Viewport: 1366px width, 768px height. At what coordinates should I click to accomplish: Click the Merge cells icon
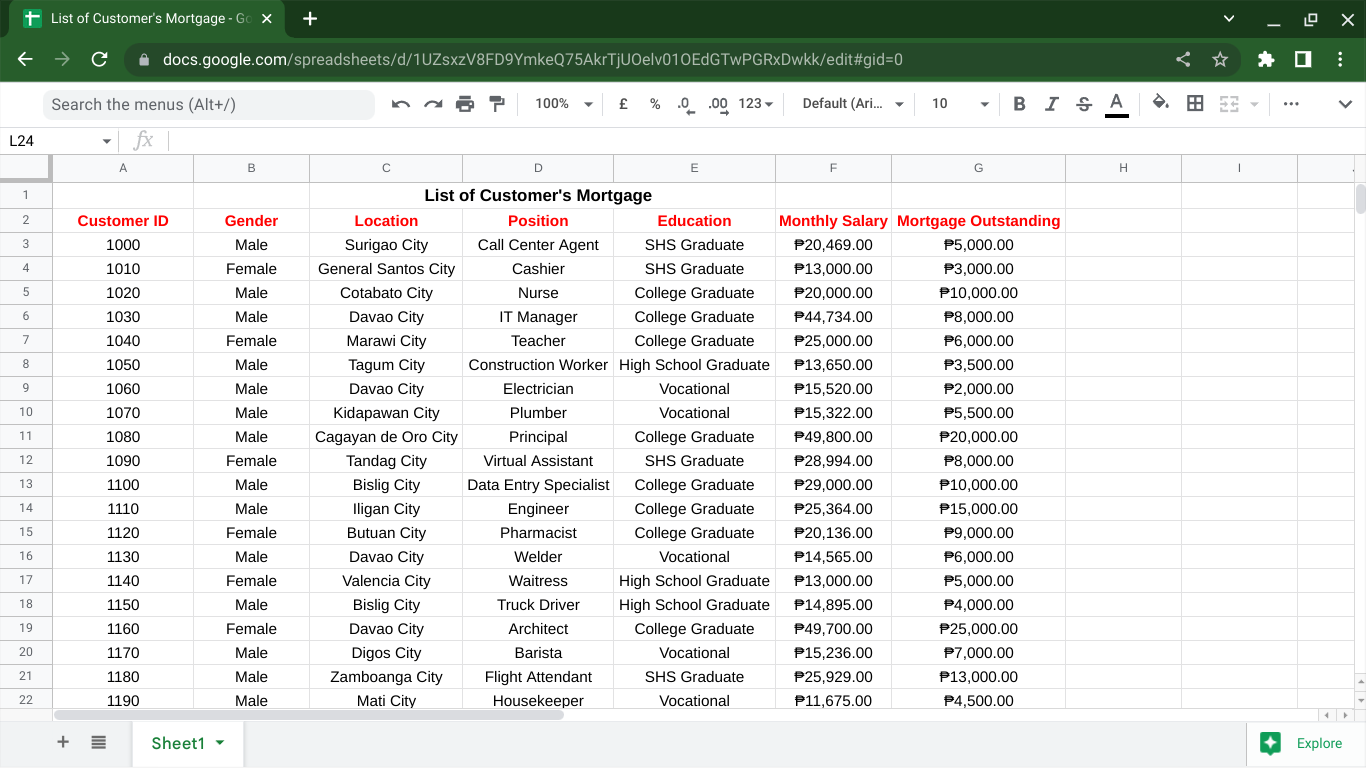click(1229, 104)
